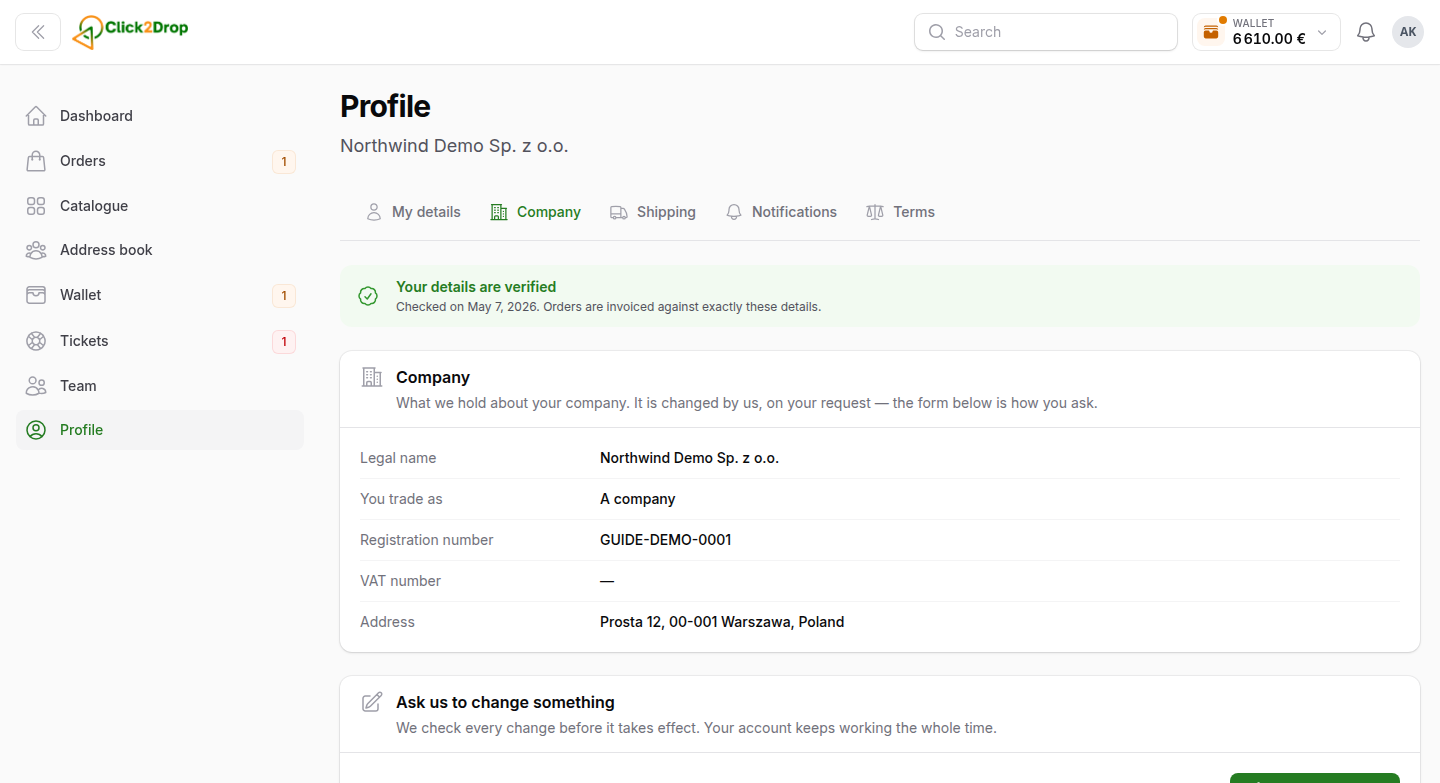Click the VAT number label
The width and height of the screenshot is (1440, 783).
tap(400, 581)
